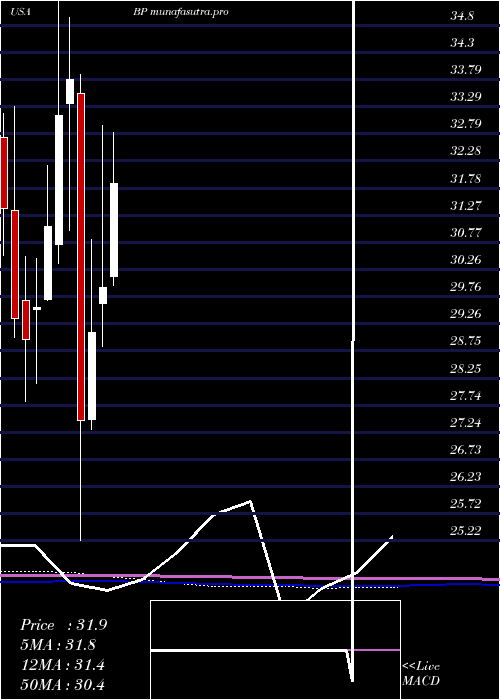This screenshot has width=500, height=700.
Task: Click the <<Live MACD label
Action: 421,674
